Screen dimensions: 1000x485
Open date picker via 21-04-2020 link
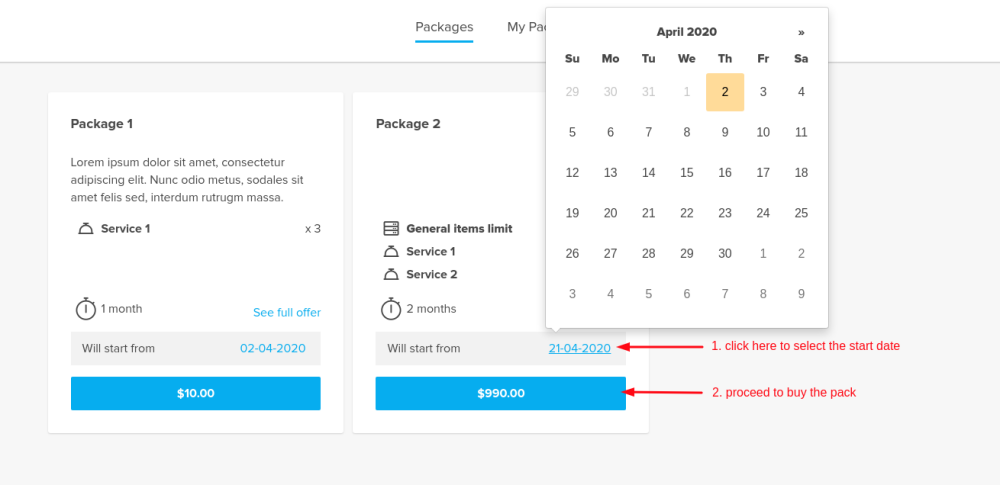coord(579,348)
